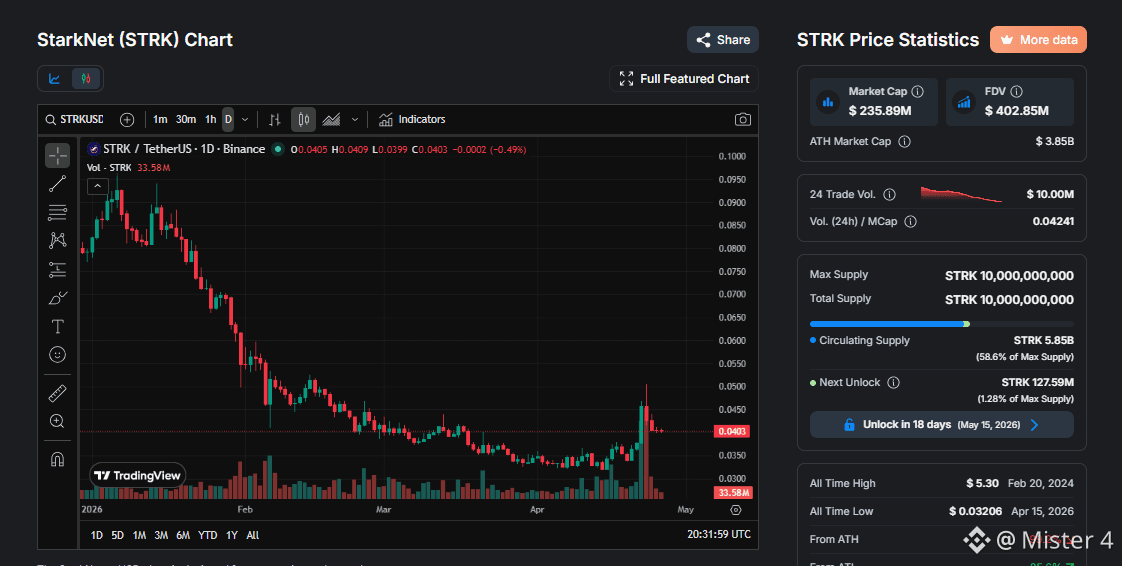Expand the interval dropdown arrow
Screen dimensions: 1122x566
point(245,119)
